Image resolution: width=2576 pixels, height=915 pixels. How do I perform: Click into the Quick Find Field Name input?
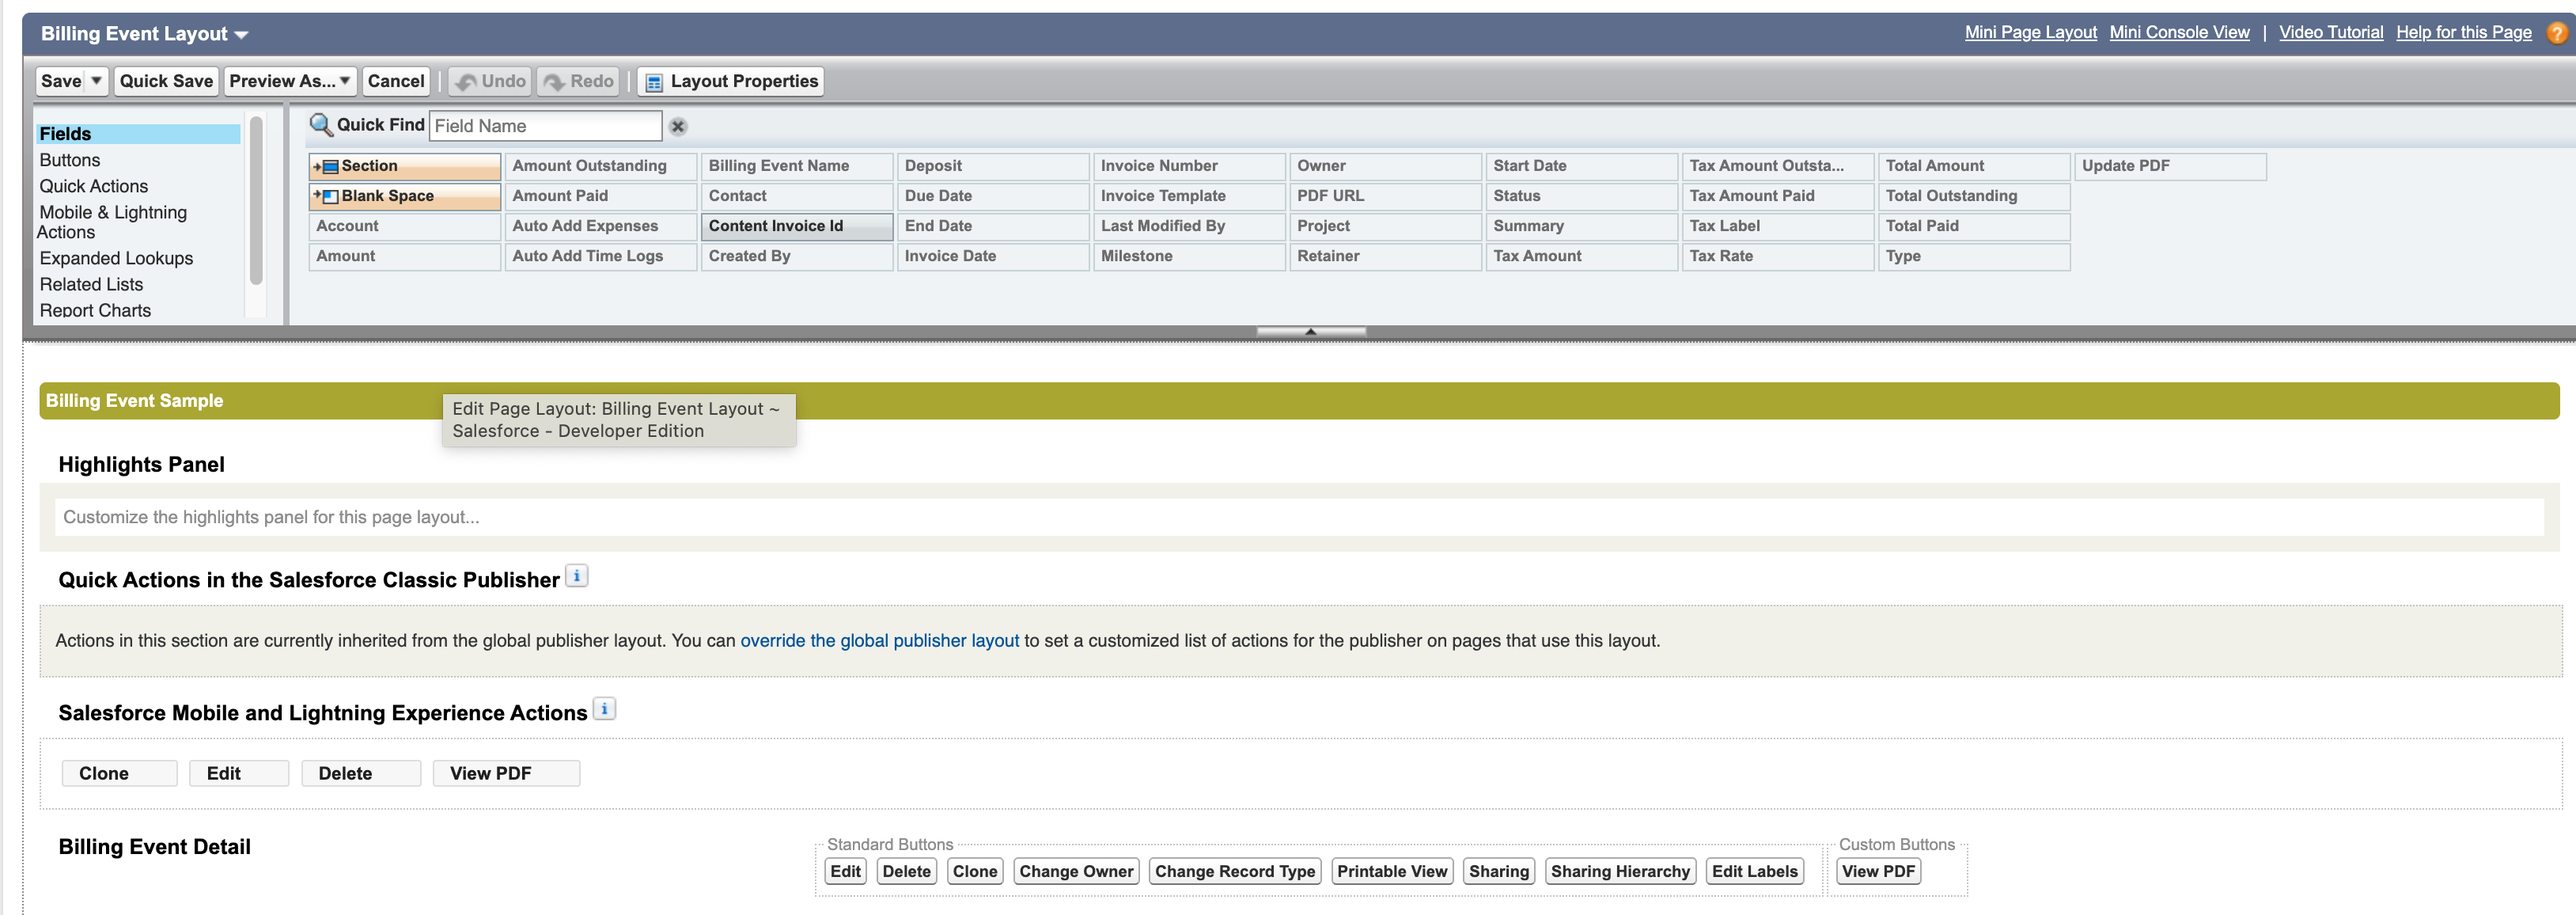pos(545,126)
